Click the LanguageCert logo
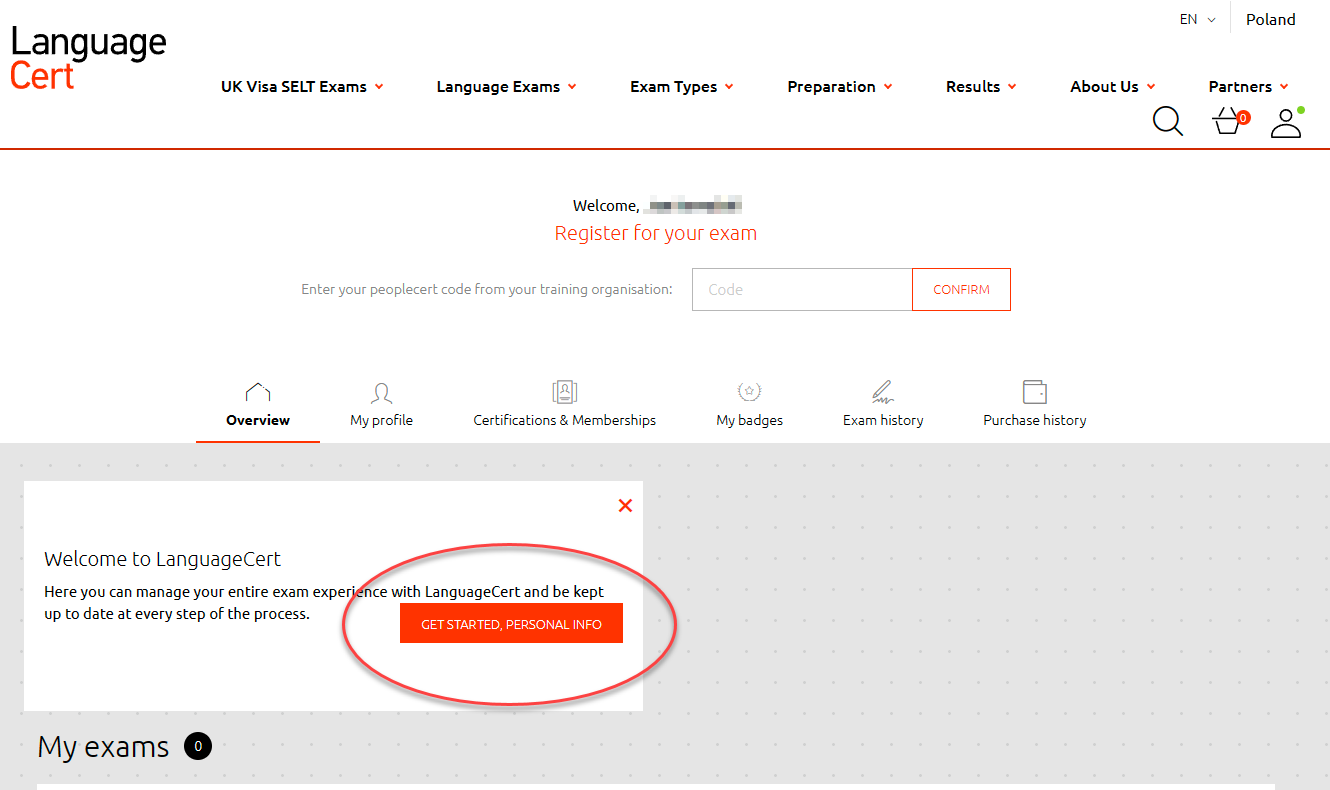Screen dimensions: 1330x790 point(89,57)
